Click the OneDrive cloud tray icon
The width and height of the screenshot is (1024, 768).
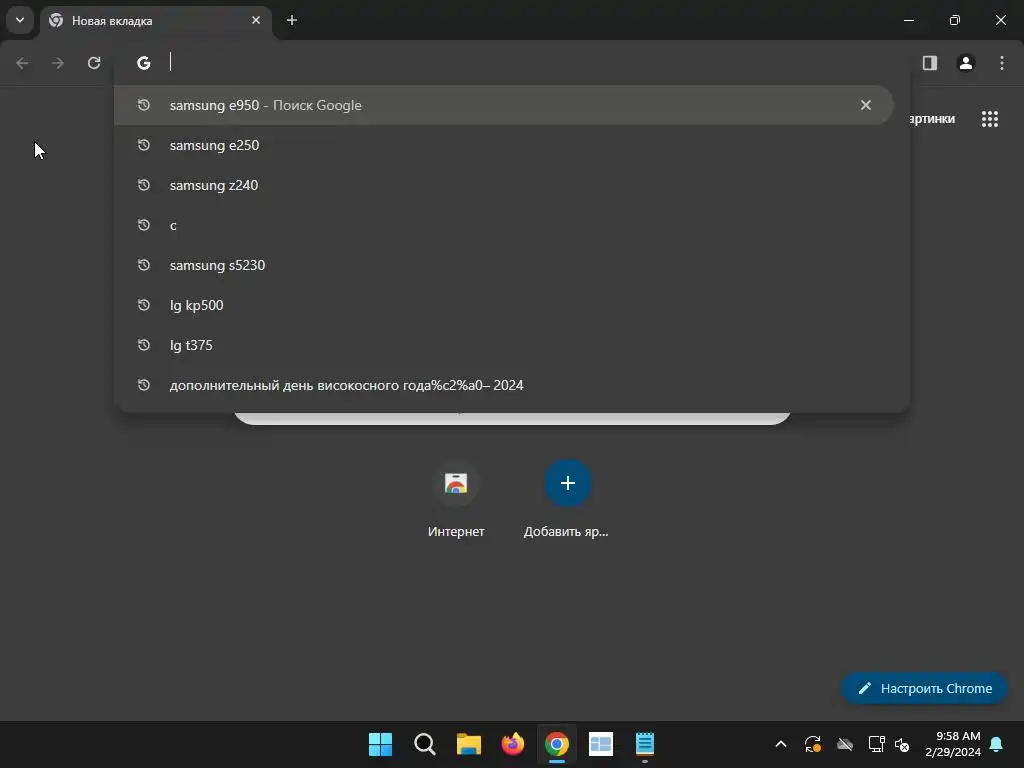[x=845, y=744]
